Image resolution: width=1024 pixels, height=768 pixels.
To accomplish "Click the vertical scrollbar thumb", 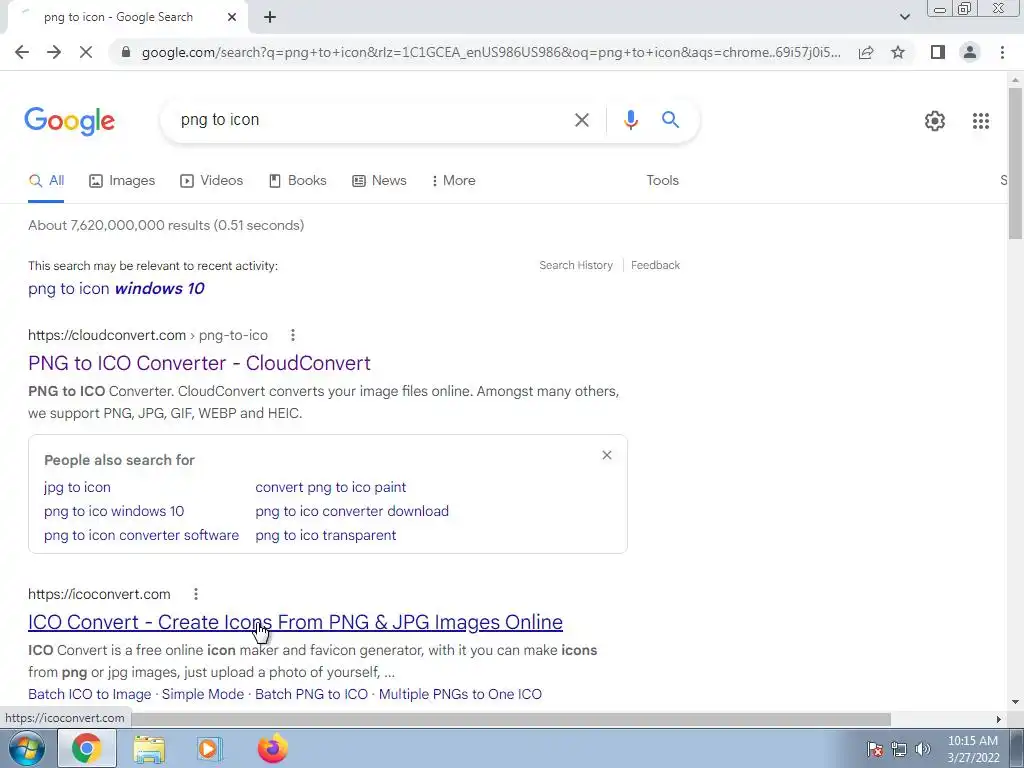I will [1015, 163].
